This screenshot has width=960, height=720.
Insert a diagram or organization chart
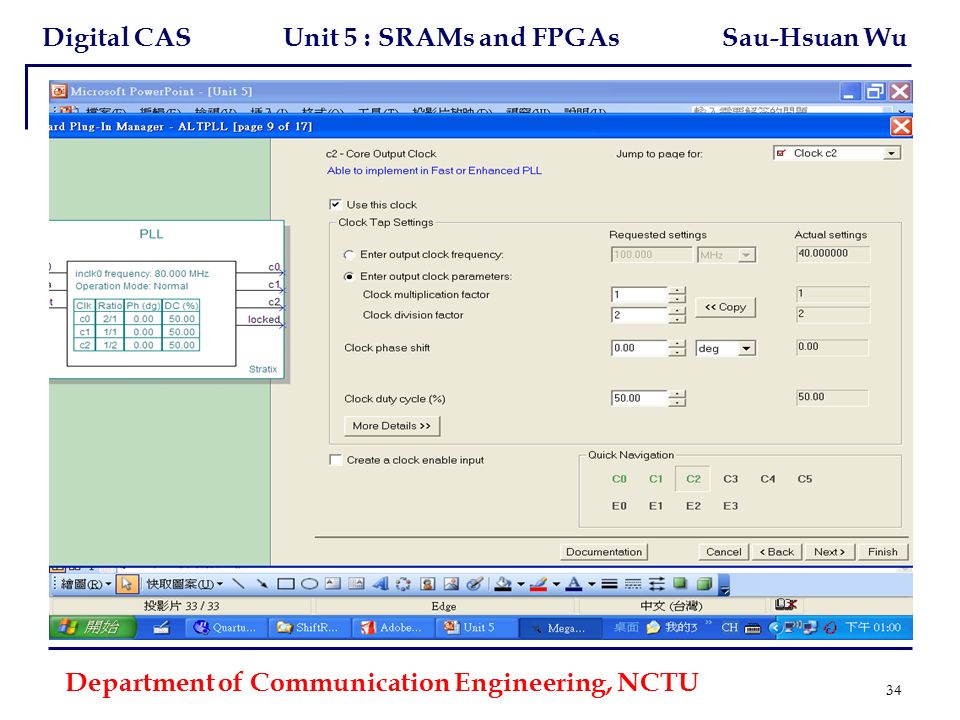click(x=403, y=583)
